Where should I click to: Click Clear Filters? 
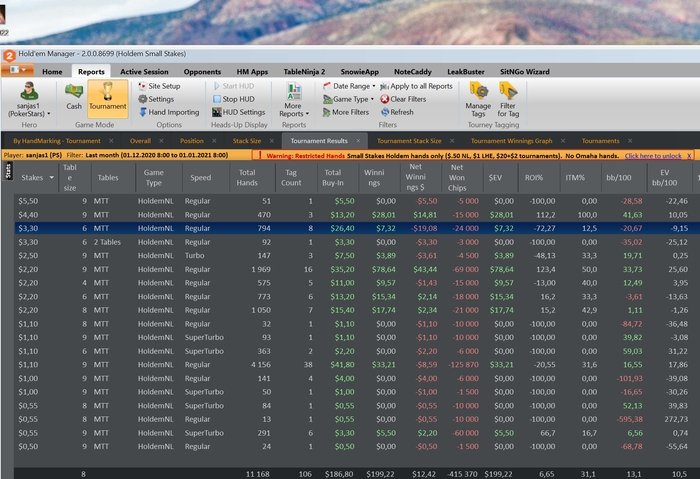click(x=403, y=99)
